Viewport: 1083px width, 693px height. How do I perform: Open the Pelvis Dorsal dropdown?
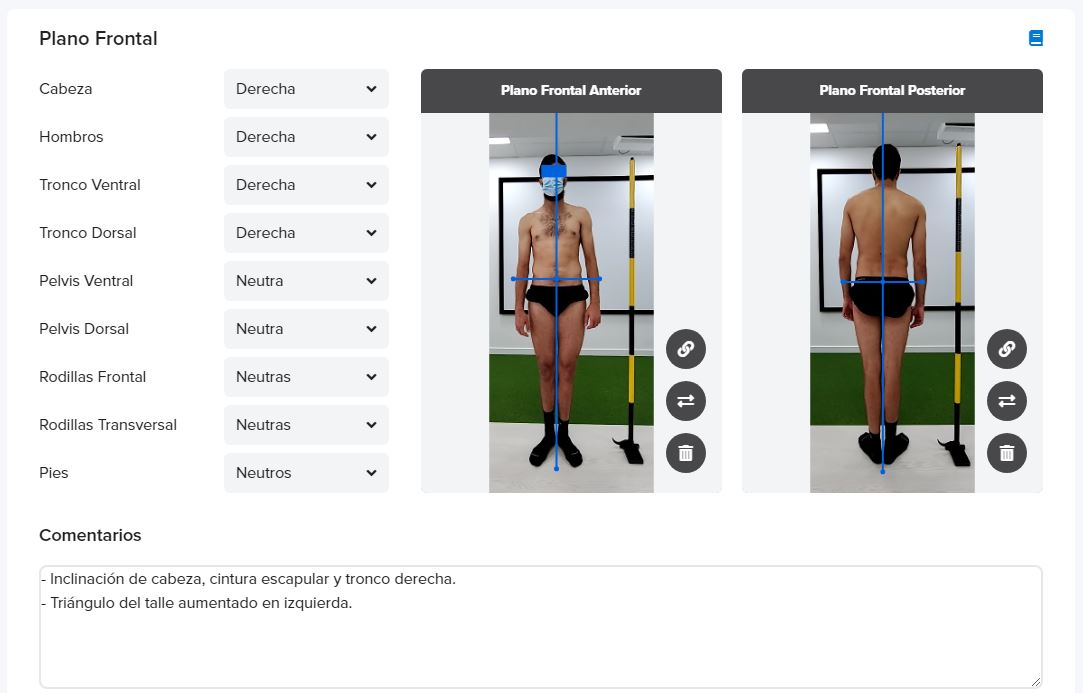pos(306,329)
